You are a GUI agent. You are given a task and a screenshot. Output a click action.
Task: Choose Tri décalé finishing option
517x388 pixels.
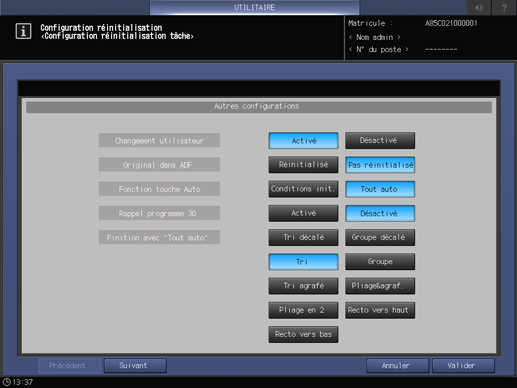tap(303, 237)
